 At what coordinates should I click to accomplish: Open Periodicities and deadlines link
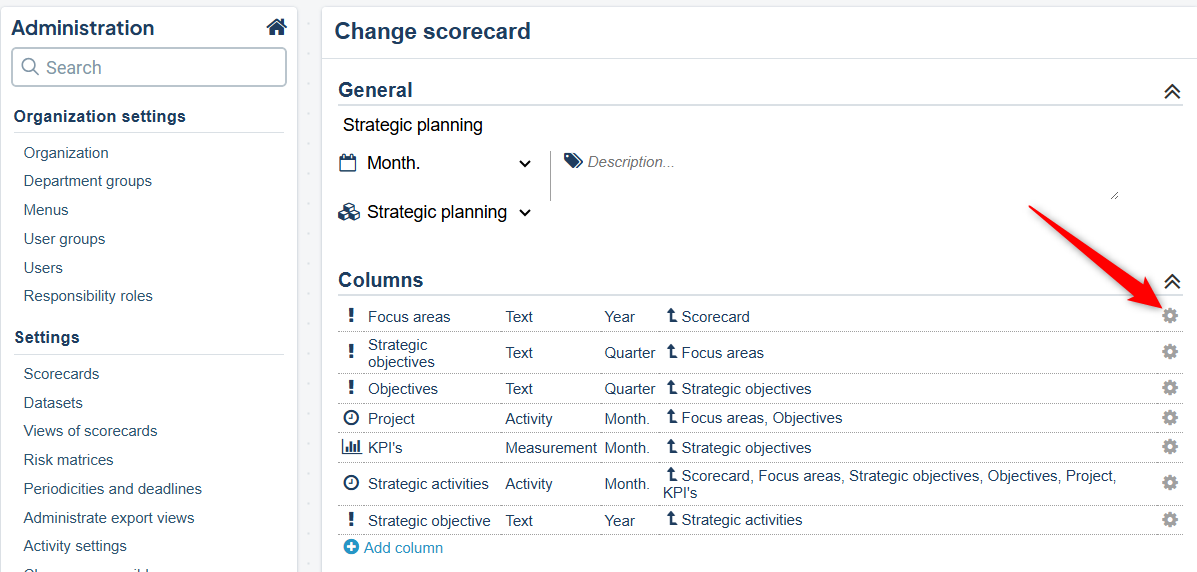tap(113, 489)
